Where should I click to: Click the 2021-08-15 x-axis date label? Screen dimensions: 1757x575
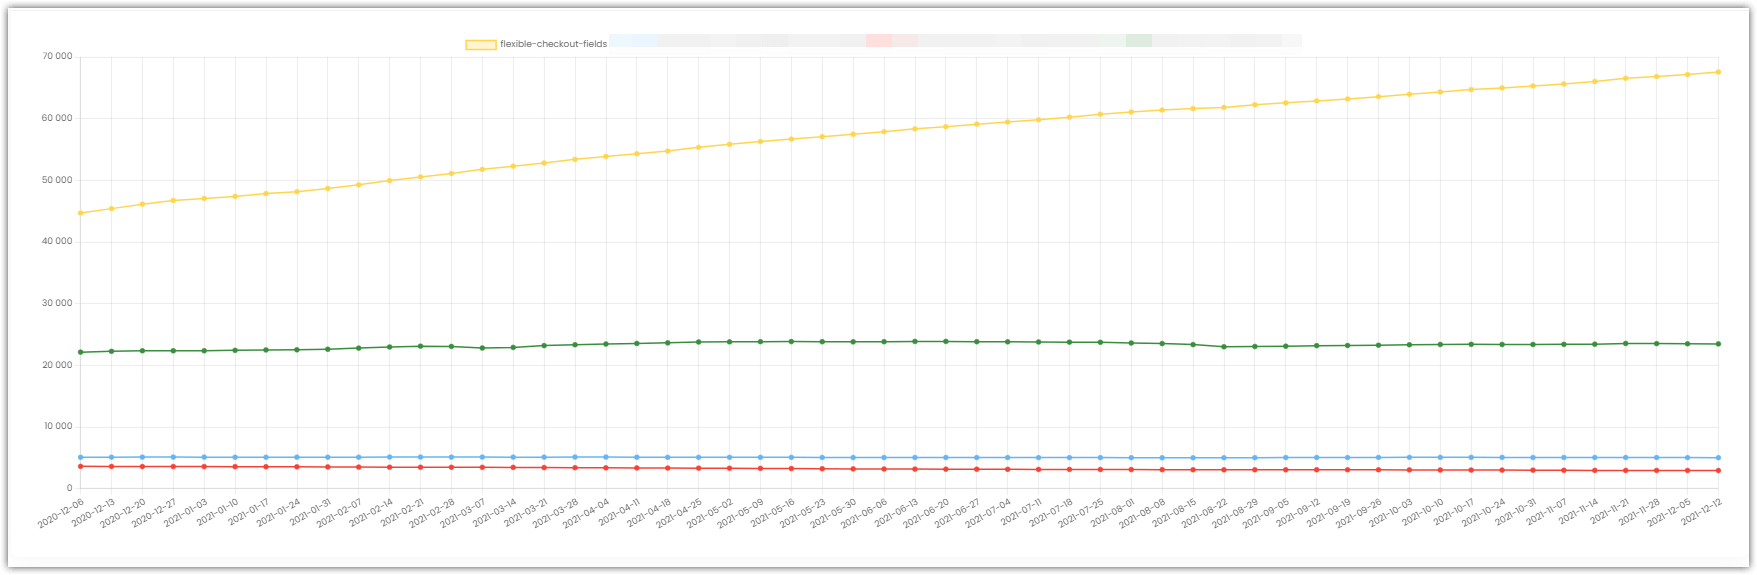1175,512
